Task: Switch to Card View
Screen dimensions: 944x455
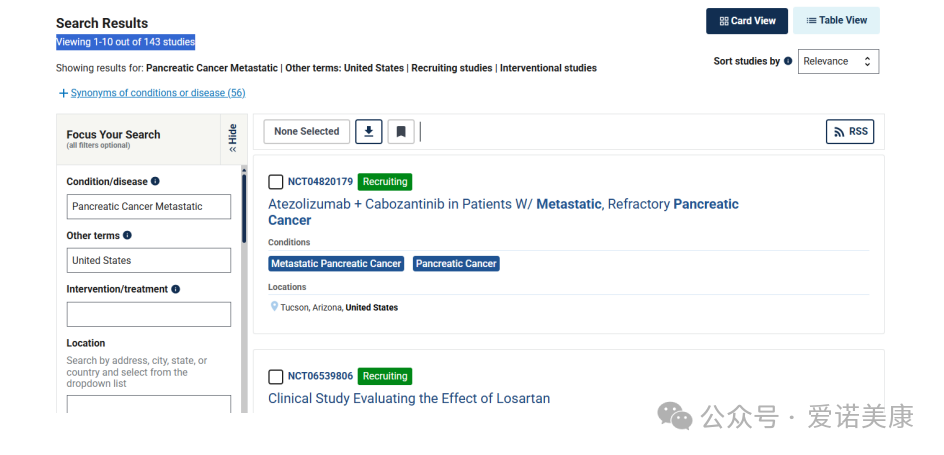Action: tap(747, 20)
